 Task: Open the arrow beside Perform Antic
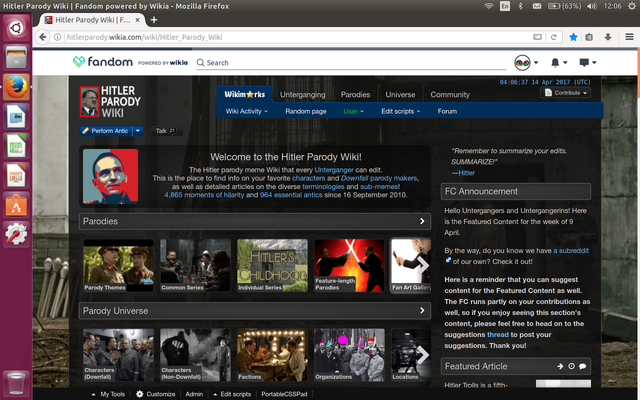click(138, 131)
